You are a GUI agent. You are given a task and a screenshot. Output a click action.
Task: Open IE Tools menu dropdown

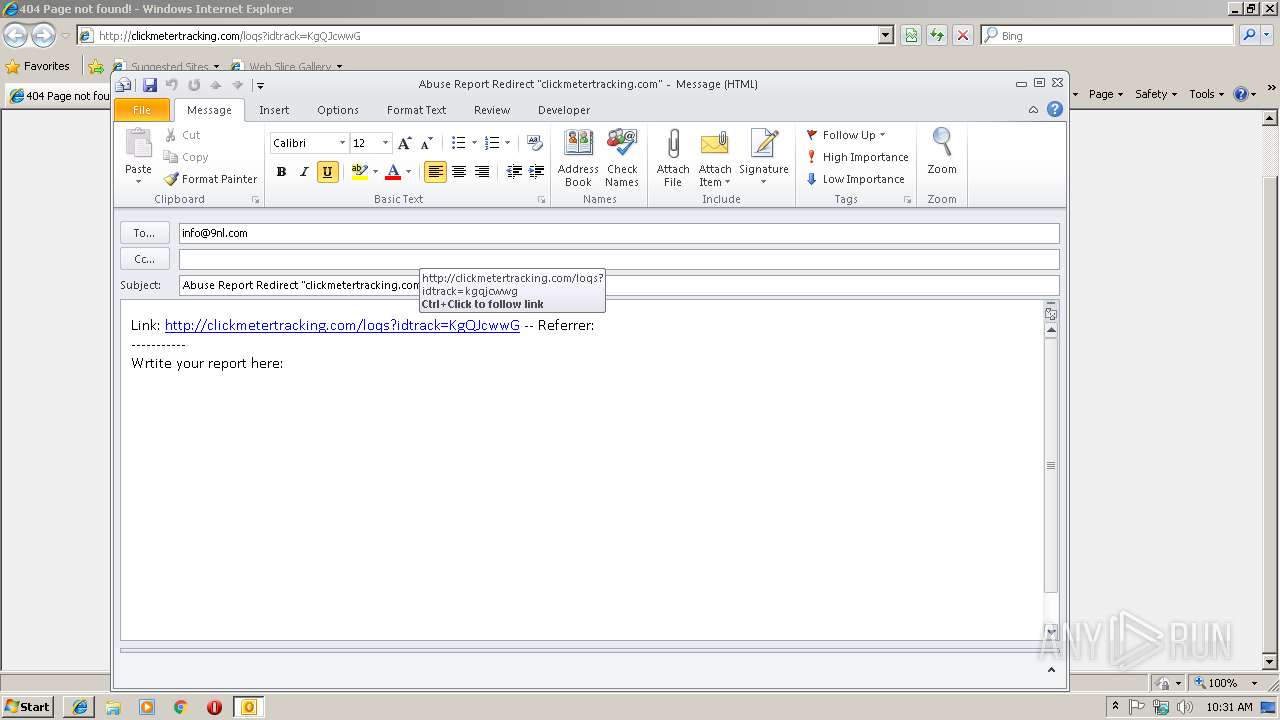(1206, 94)
